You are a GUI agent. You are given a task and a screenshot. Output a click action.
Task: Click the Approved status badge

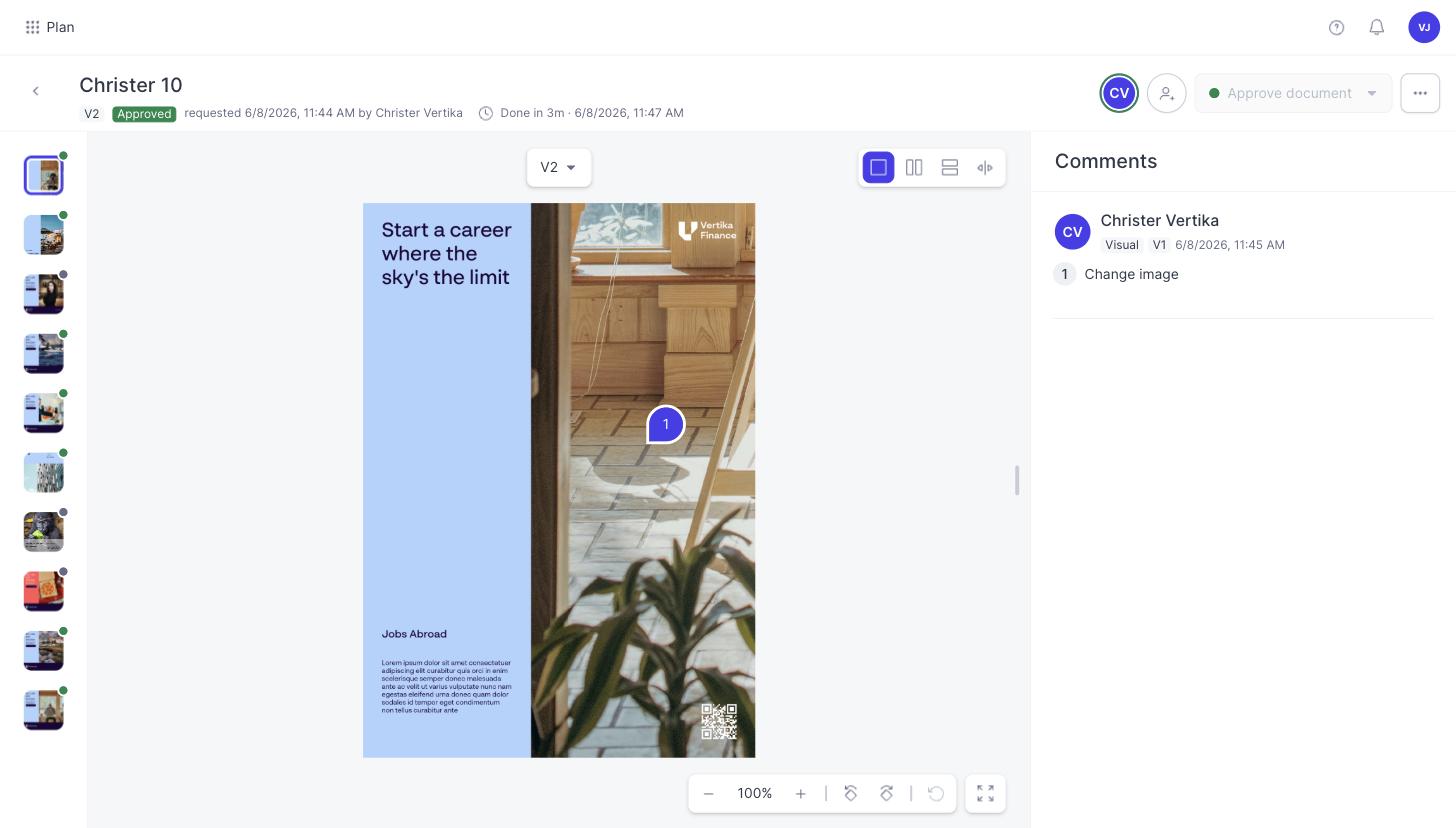click(x=144, y=113)
